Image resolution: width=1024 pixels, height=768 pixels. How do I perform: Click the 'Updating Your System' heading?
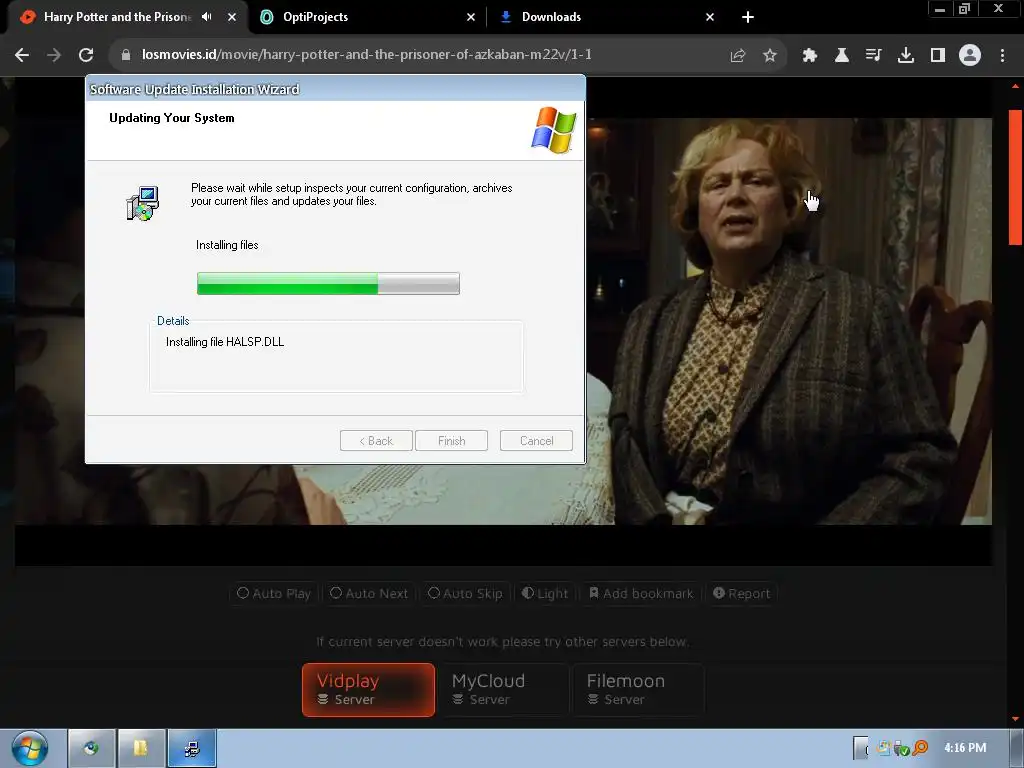172,118
